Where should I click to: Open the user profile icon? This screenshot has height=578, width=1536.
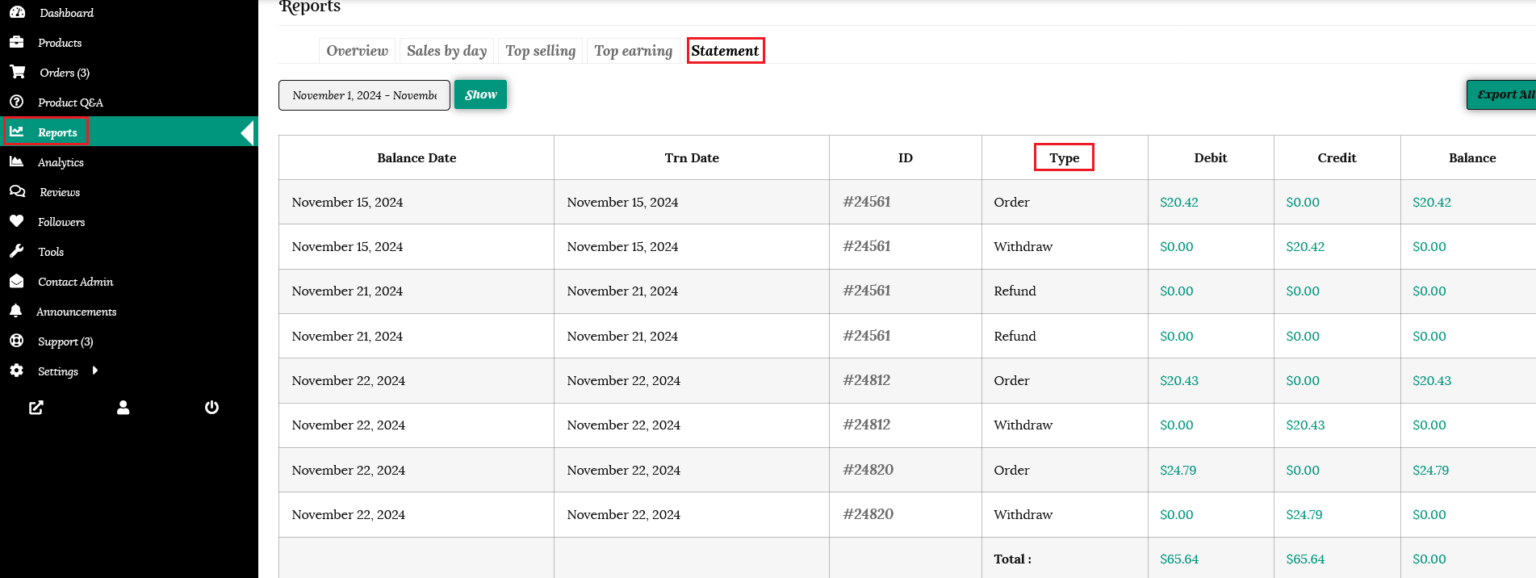pyautogui.click(x=123, y=407)
